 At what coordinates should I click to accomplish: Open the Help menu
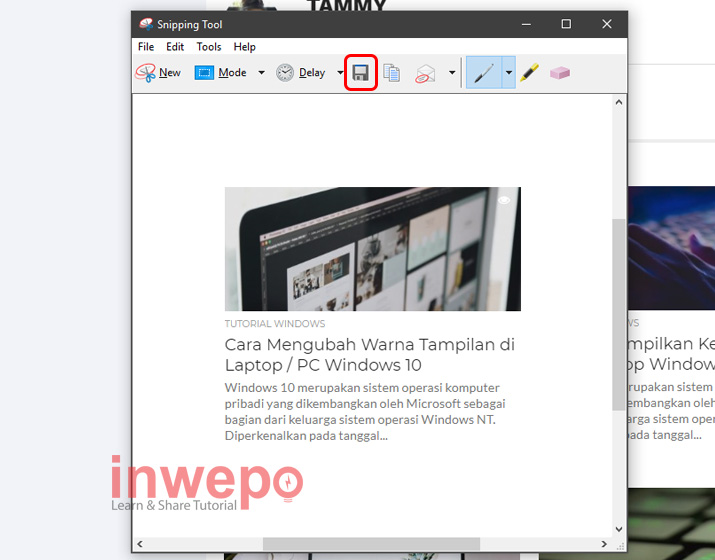pyautogui.click(x=245, y=47)
